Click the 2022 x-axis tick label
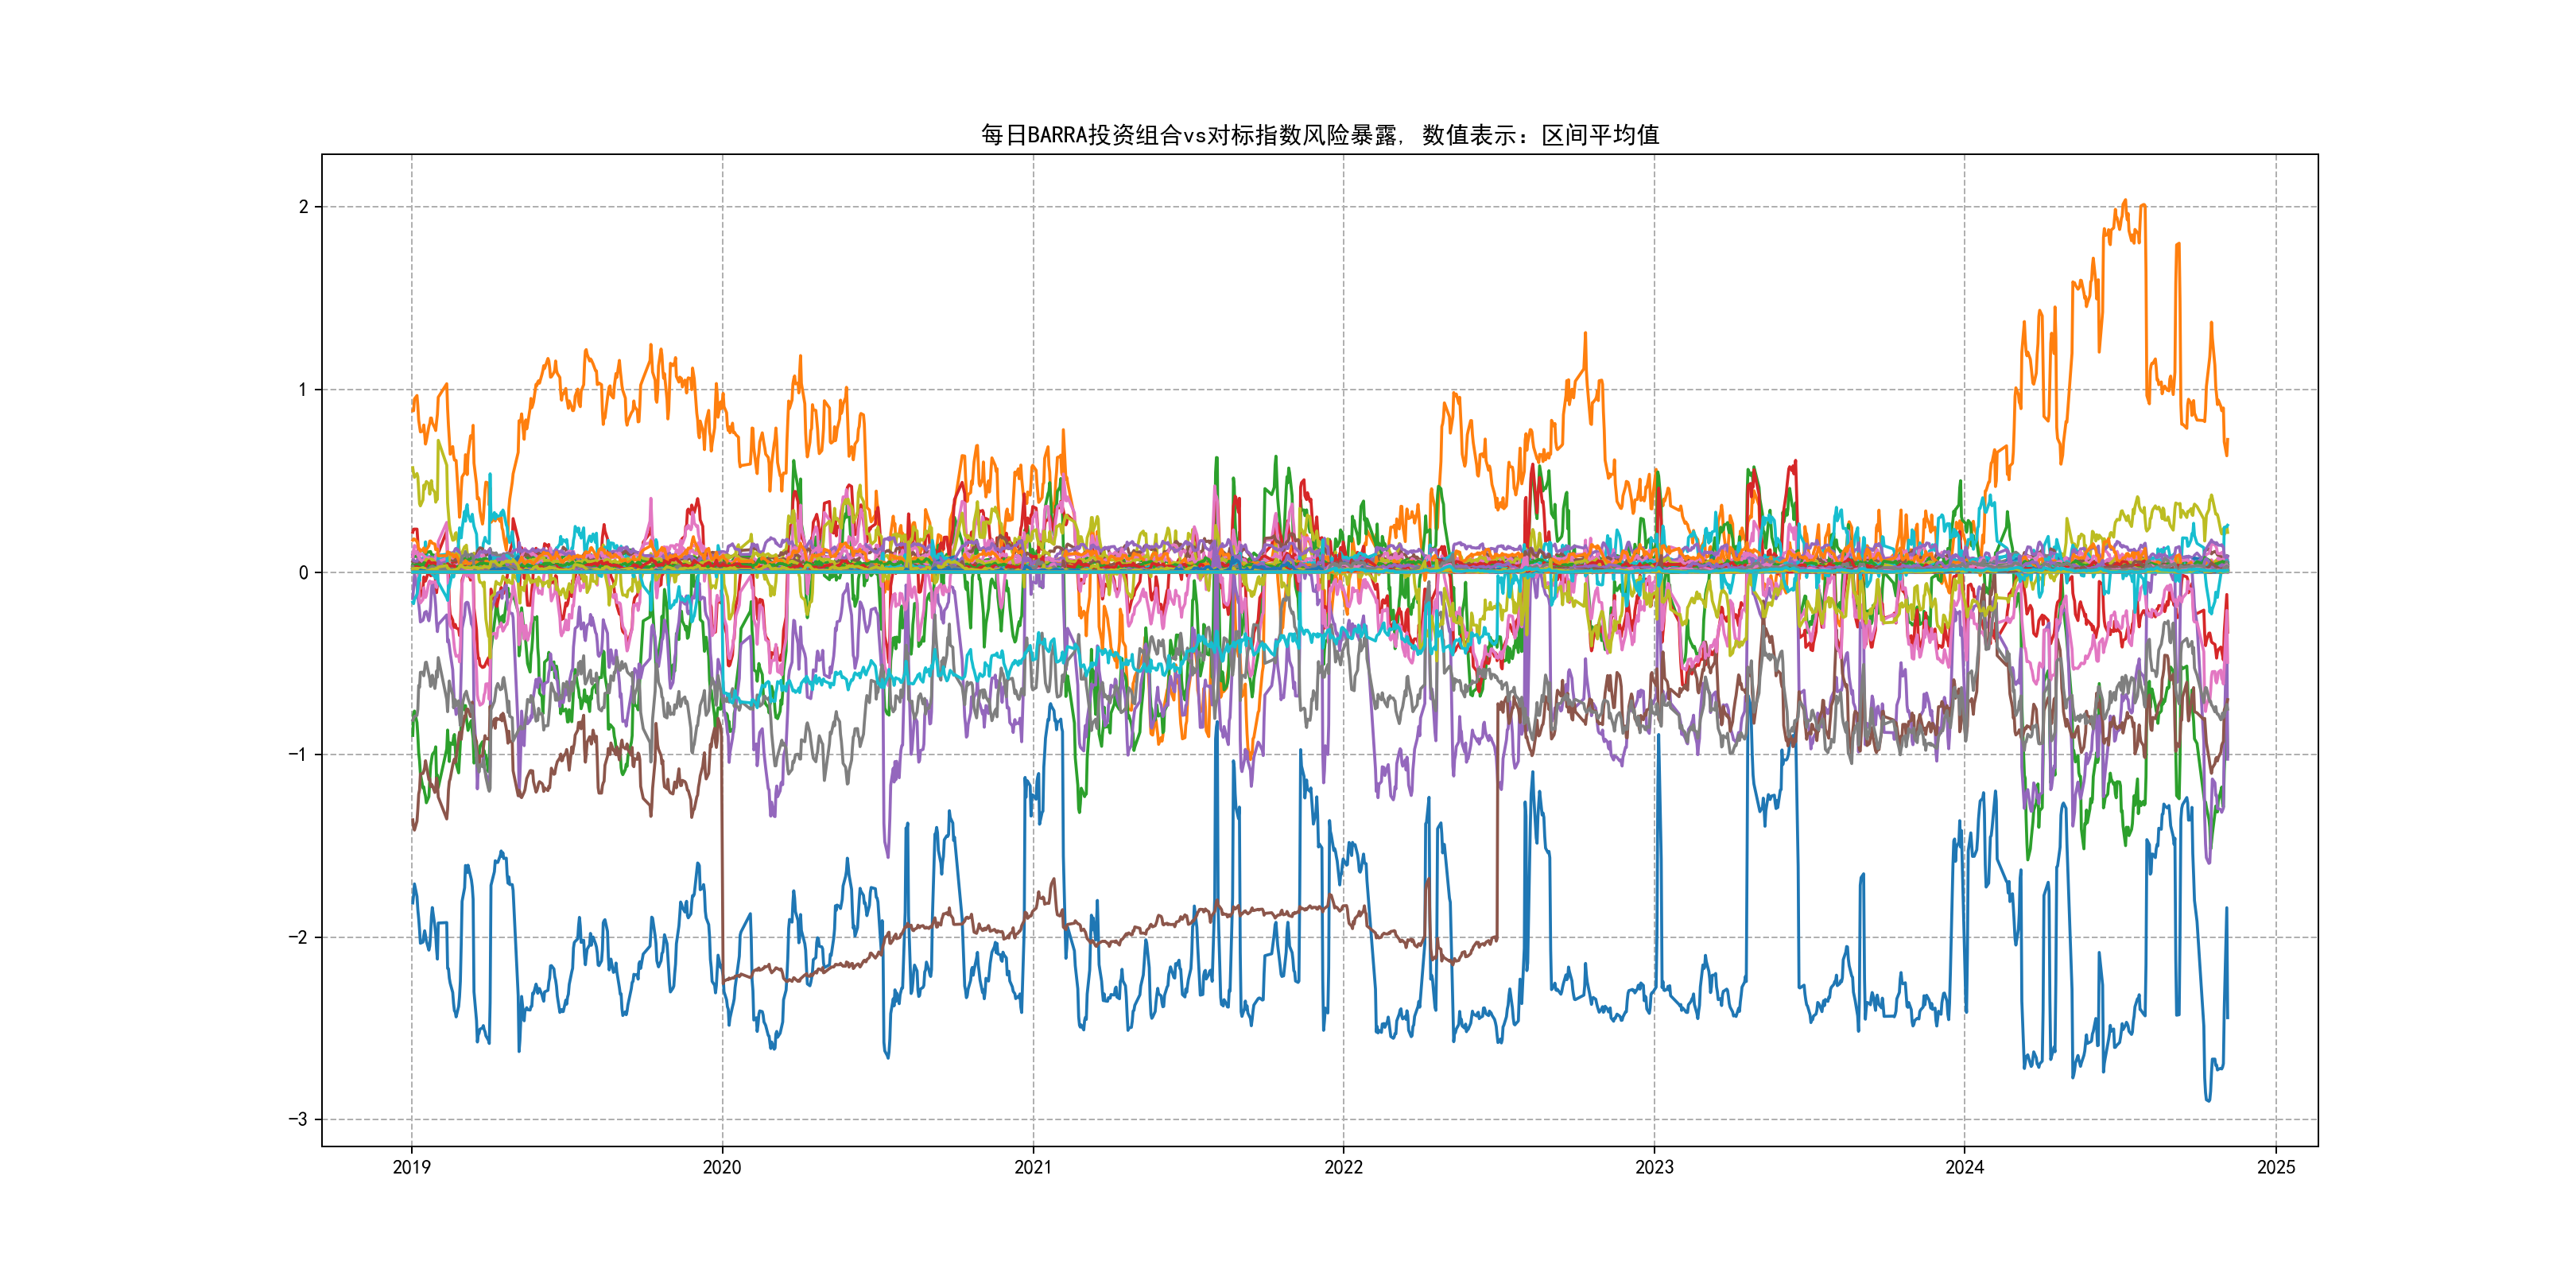This screenshot has width=2576, height=1288. point(1343,1167)
